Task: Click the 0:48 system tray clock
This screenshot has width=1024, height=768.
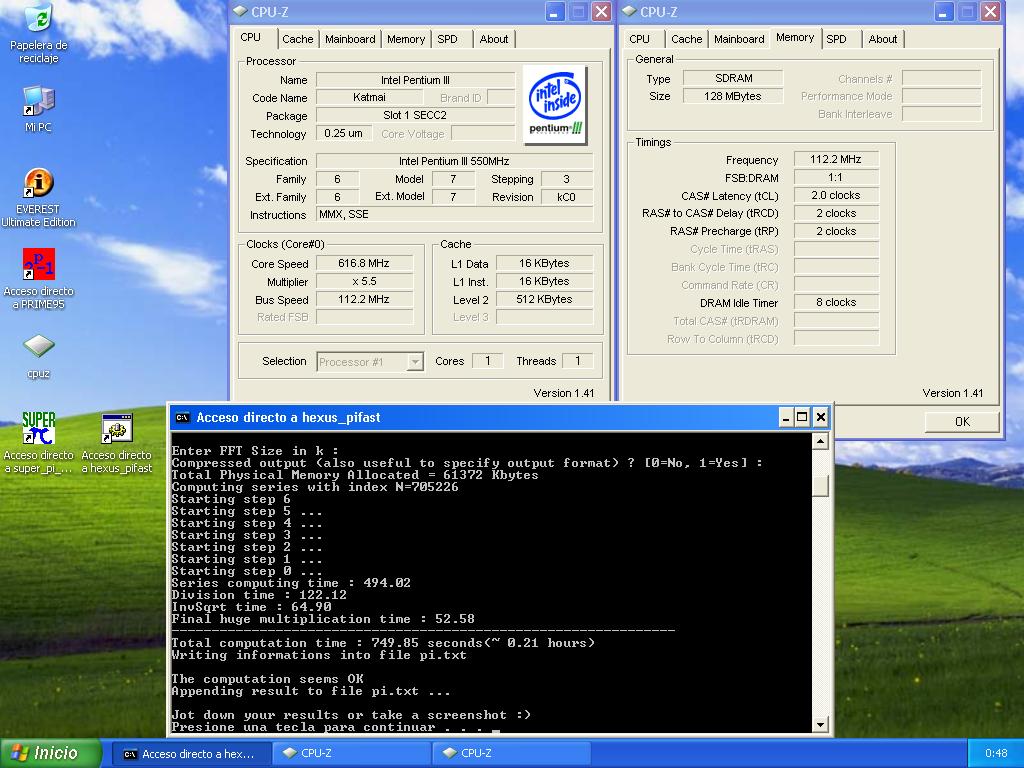Action: [x=996, y=754]
